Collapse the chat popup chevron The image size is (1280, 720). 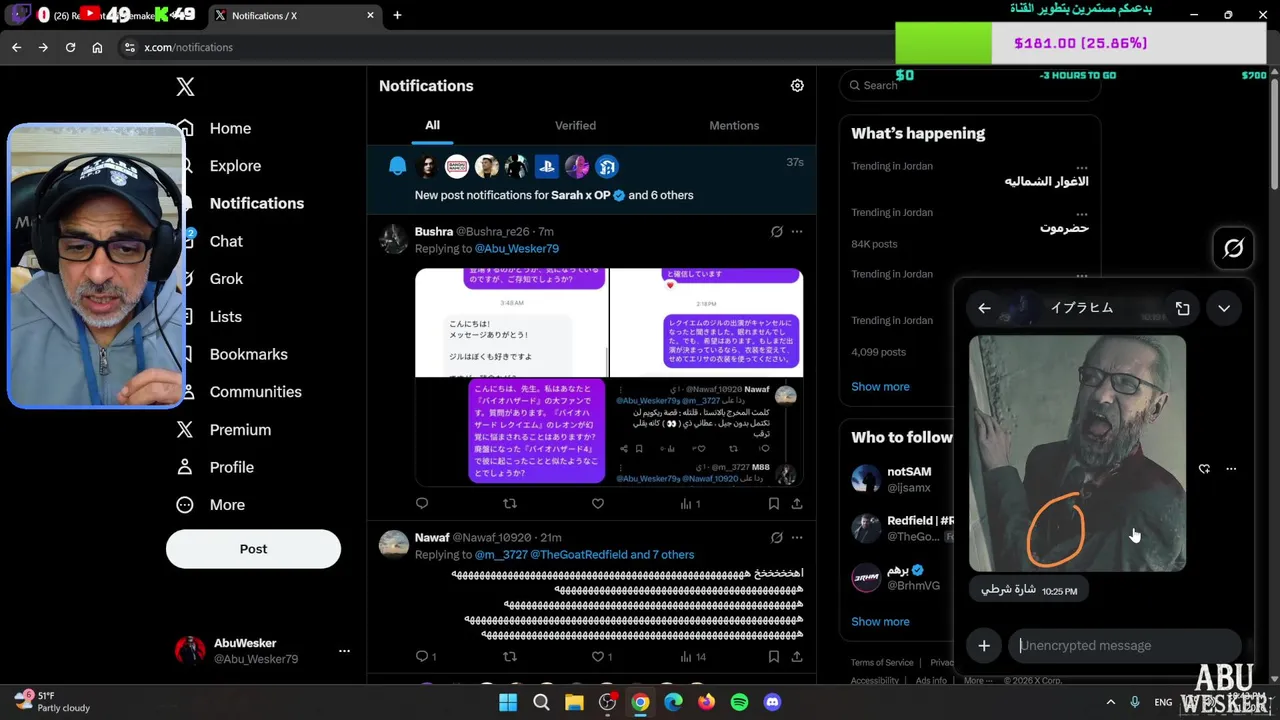point(1224,308)
